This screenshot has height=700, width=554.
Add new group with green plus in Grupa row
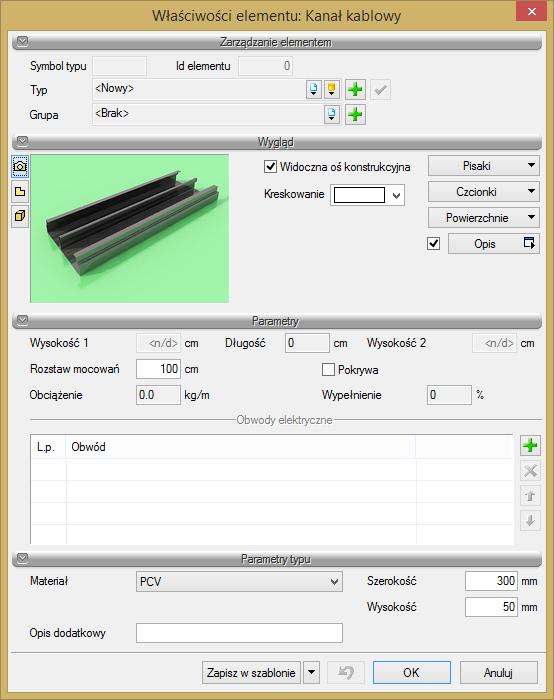tap(355, 115)
